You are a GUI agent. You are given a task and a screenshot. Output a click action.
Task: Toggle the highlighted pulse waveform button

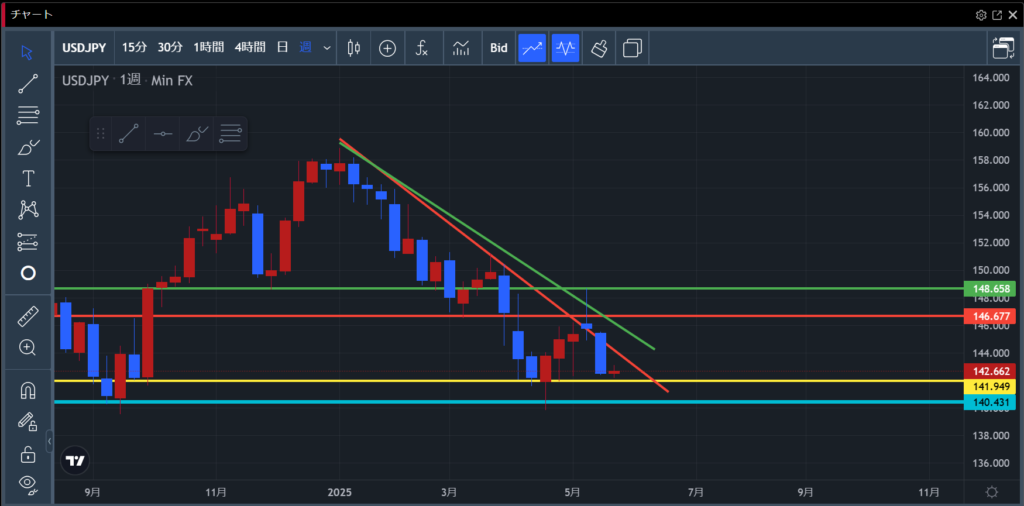point(566,48)
